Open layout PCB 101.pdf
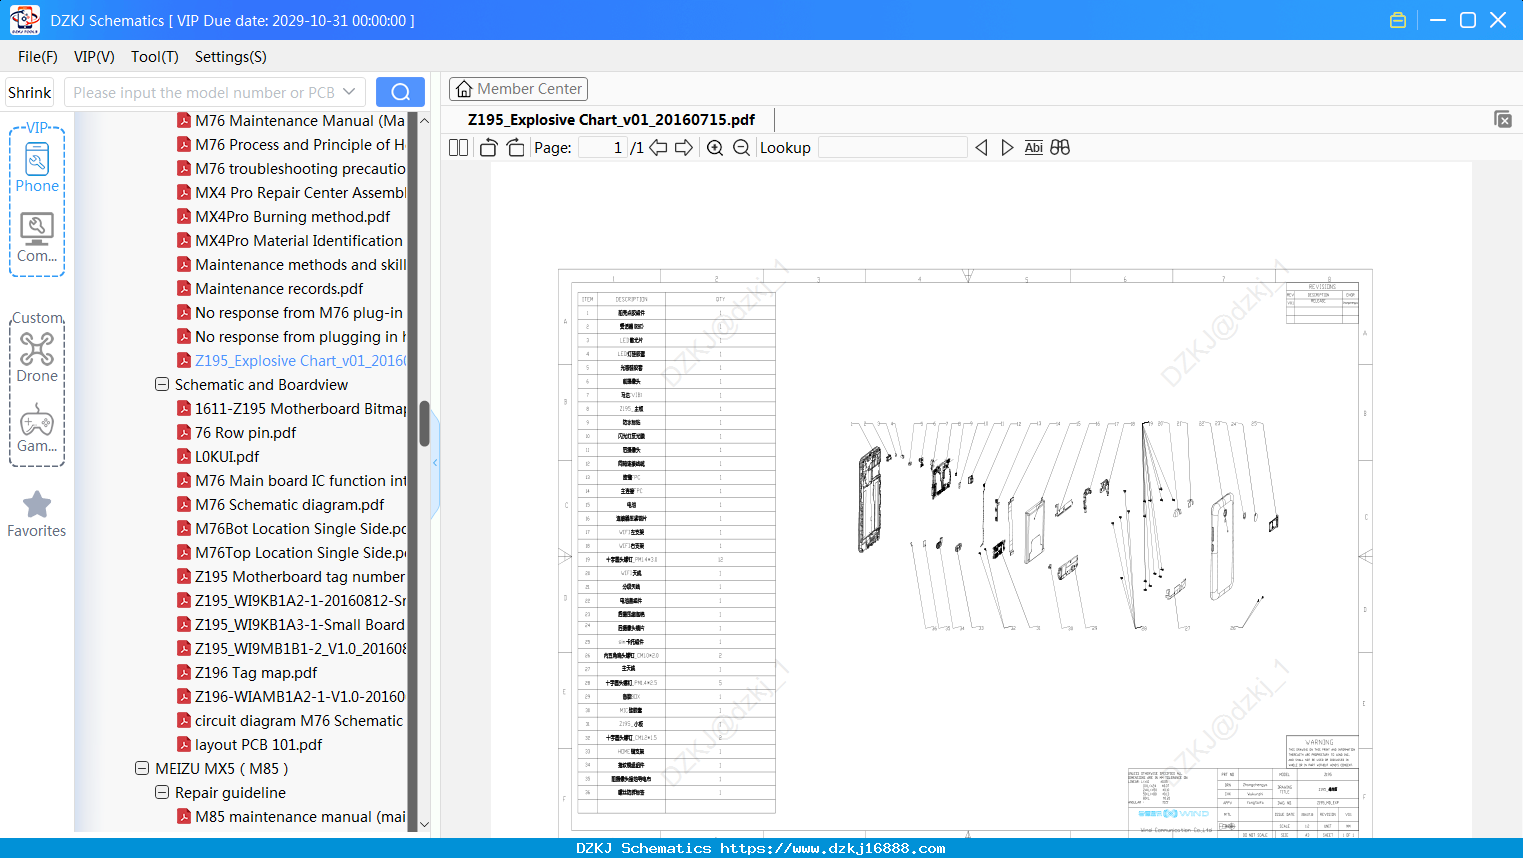Viewport: 1523px width, 858px height. pyautogui.click(x=250, y=745)
